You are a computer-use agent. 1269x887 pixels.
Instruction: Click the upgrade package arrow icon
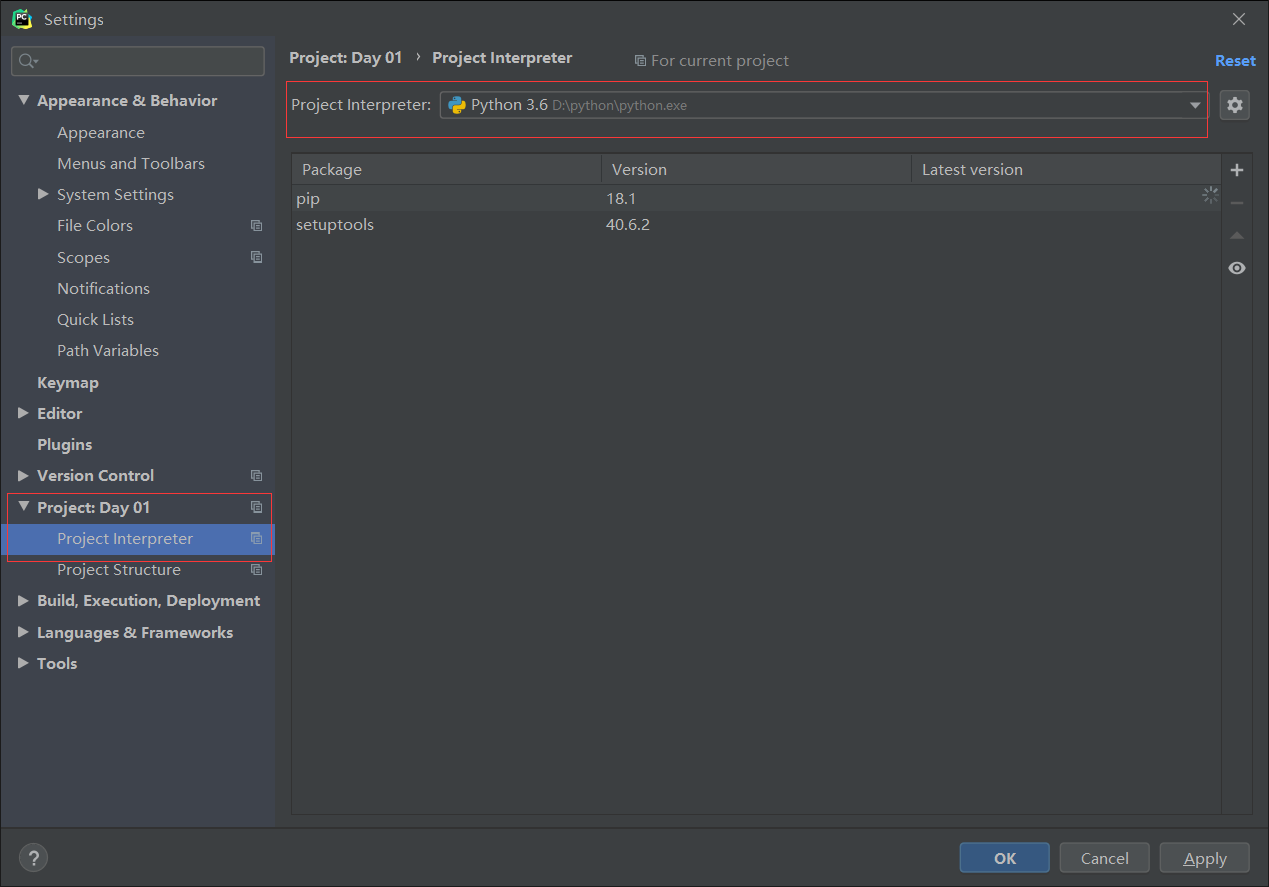1237,236
